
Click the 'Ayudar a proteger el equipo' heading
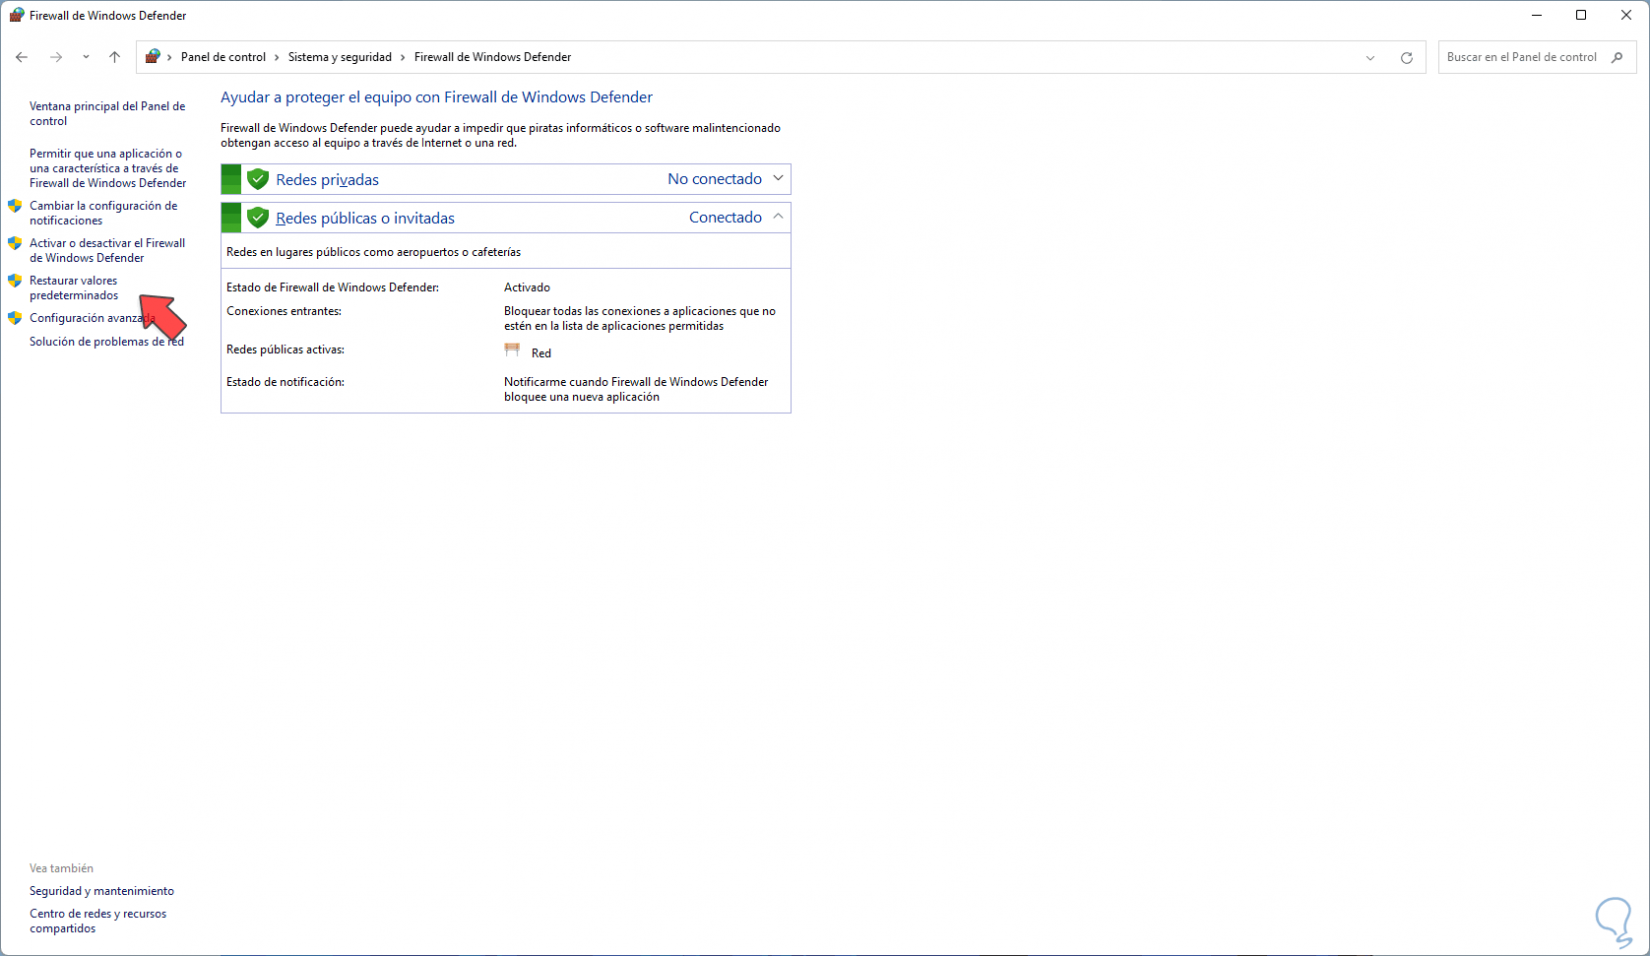436,97
